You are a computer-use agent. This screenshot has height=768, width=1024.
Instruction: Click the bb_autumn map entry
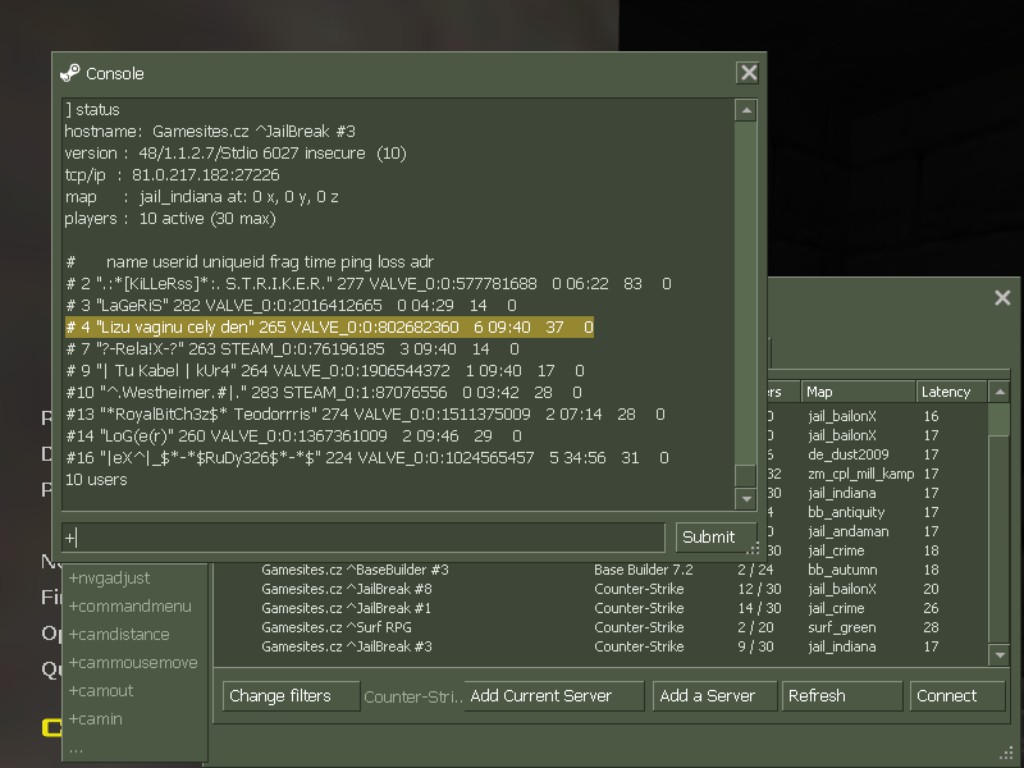(842, 570)
